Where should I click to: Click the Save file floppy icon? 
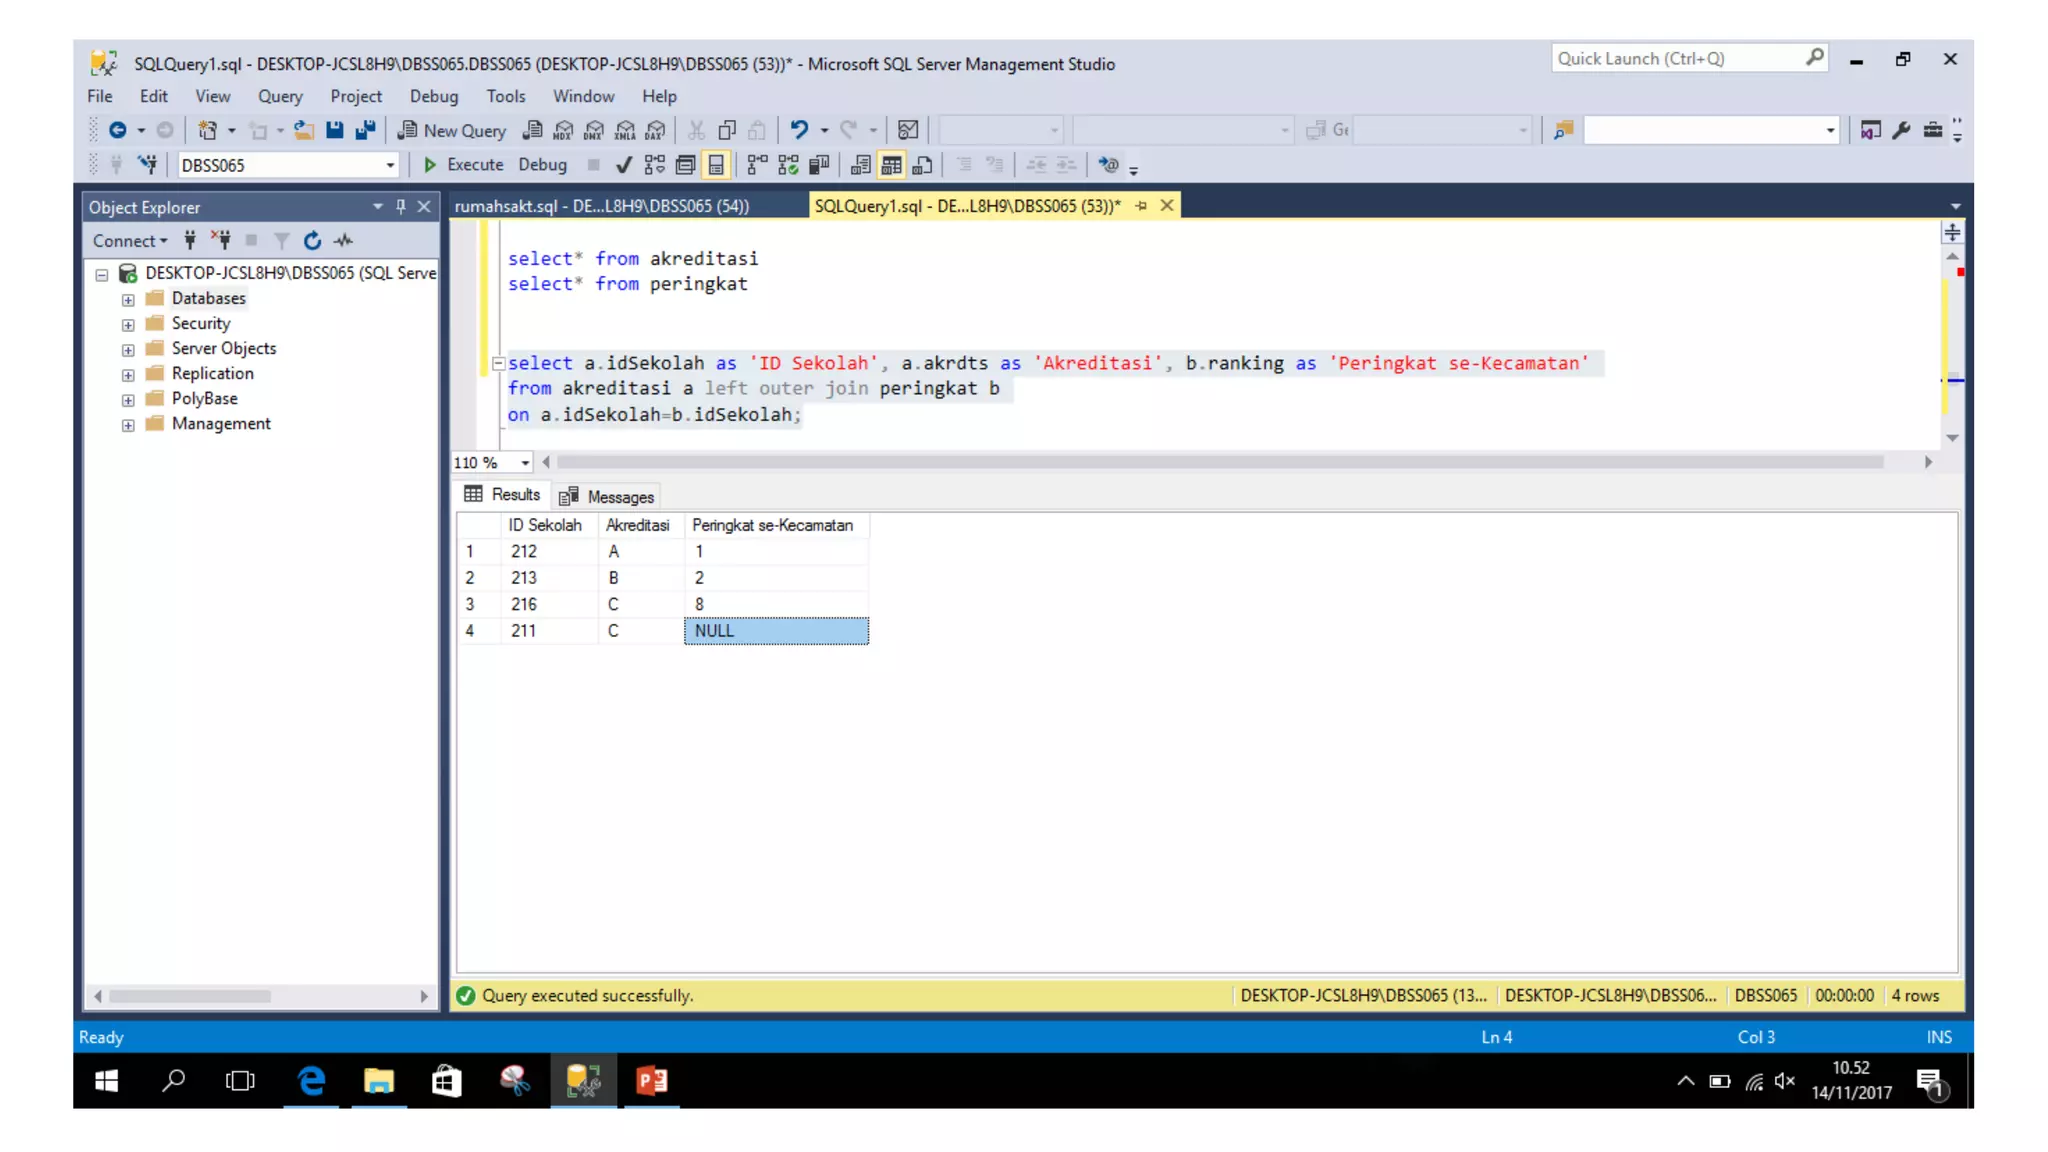click(x=335, y=130)
